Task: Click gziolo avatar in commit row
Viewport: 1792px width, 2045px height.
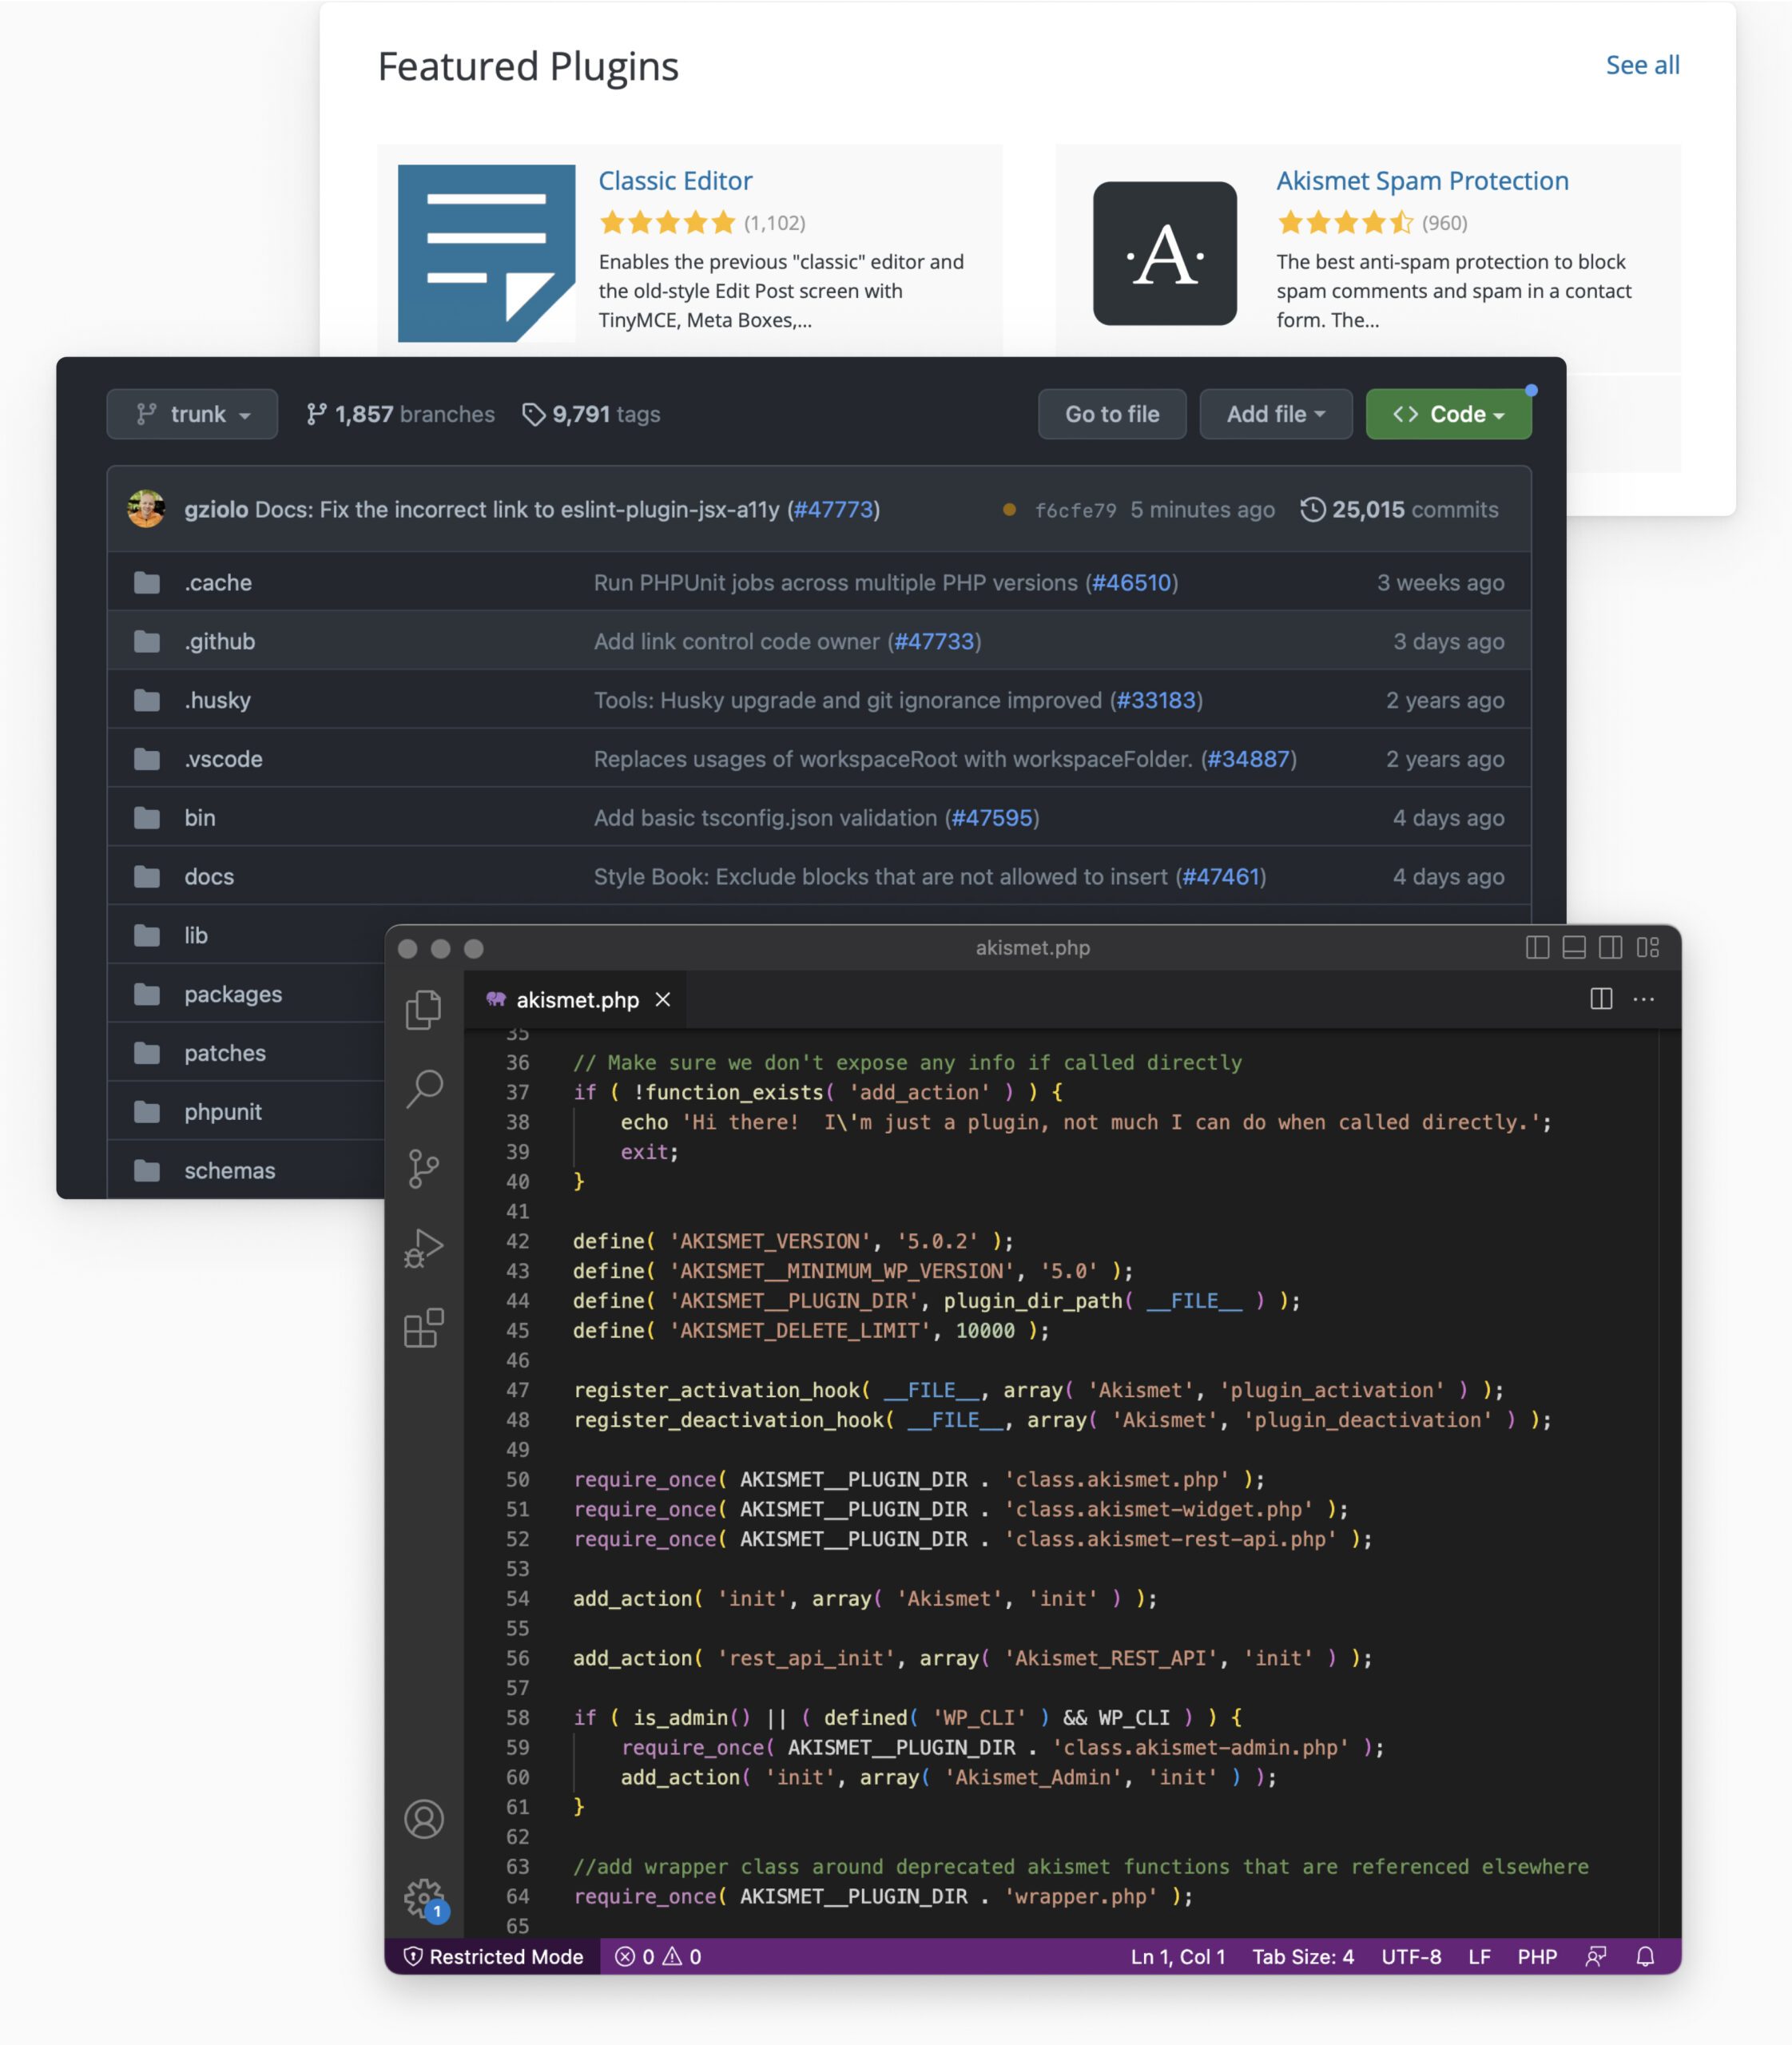Action: click(x=146, y=509)
